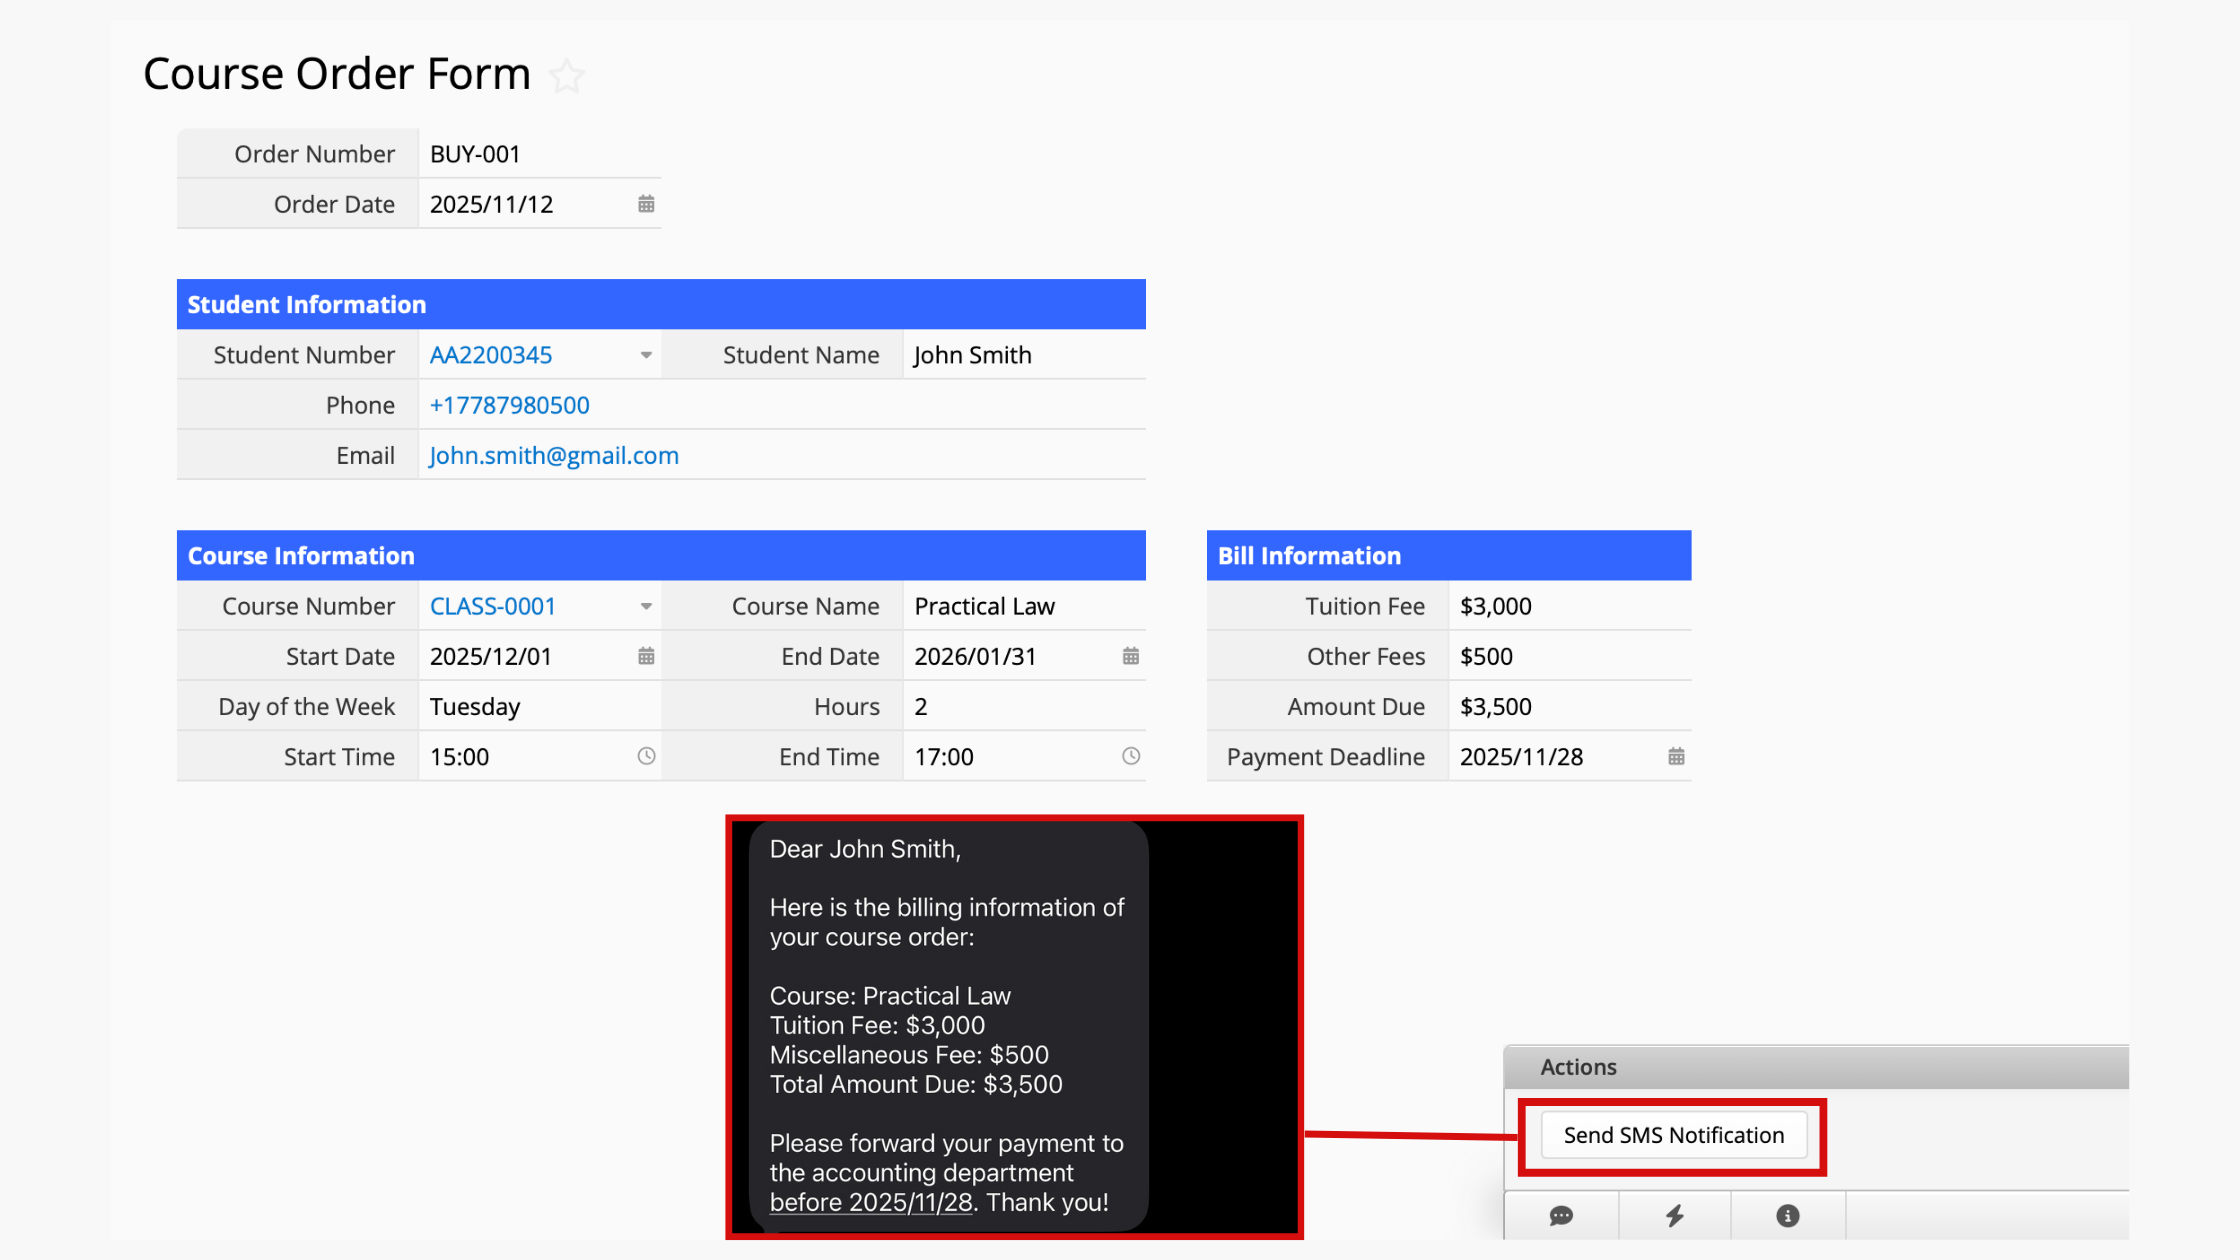Image resolution: width=2240 pixels, height=1260 pixels.
Task: Open the comments speech bubble tab
Action: tap(1561, 1215)
